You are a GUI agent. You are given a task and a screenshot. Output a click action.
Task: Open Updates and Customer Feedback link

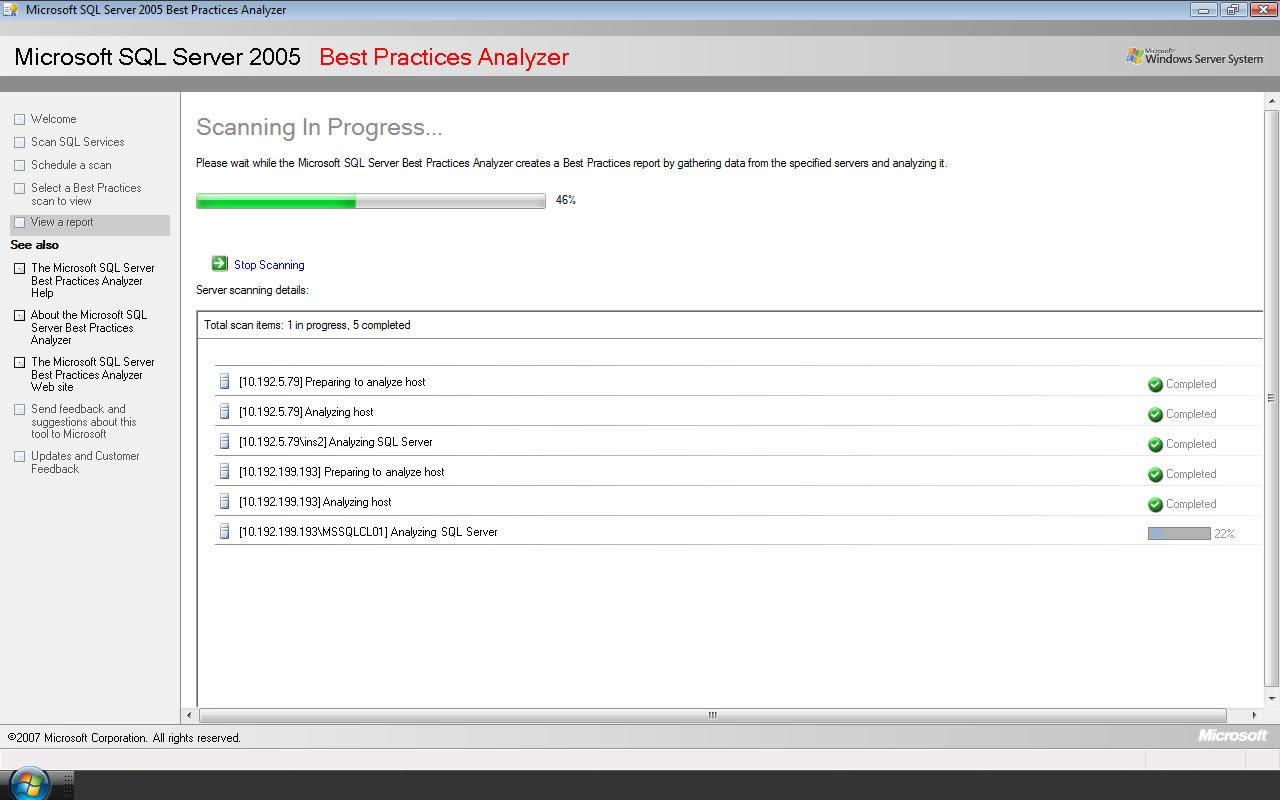click(85, 462)
